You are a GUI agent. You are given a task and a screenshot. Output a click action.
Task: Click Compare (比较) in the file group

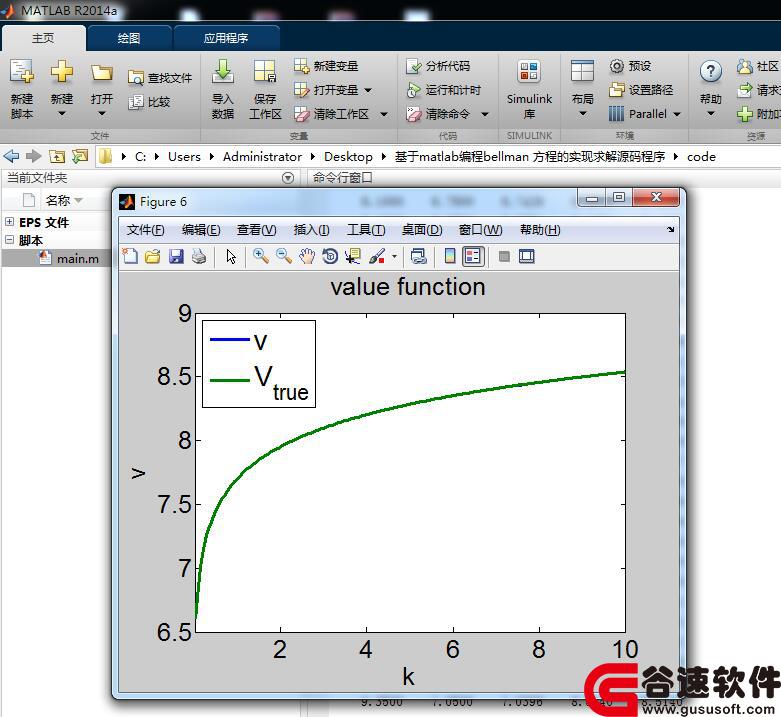(x=149, y=102)
